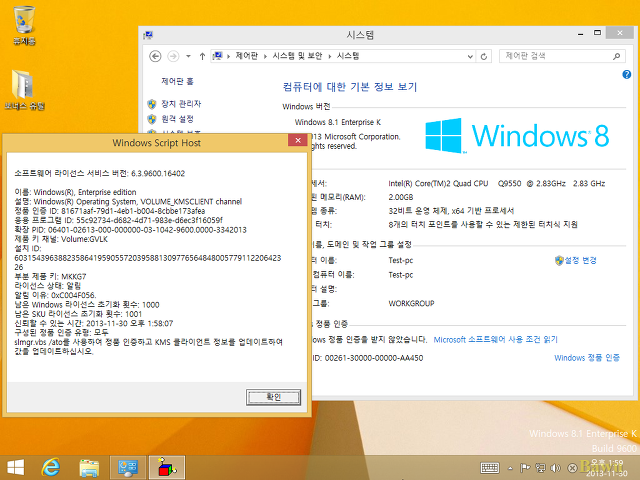The image size is (640, 480).
Task: Expand chevron after 제어판 breadcrumb
Action: [265, 56]
